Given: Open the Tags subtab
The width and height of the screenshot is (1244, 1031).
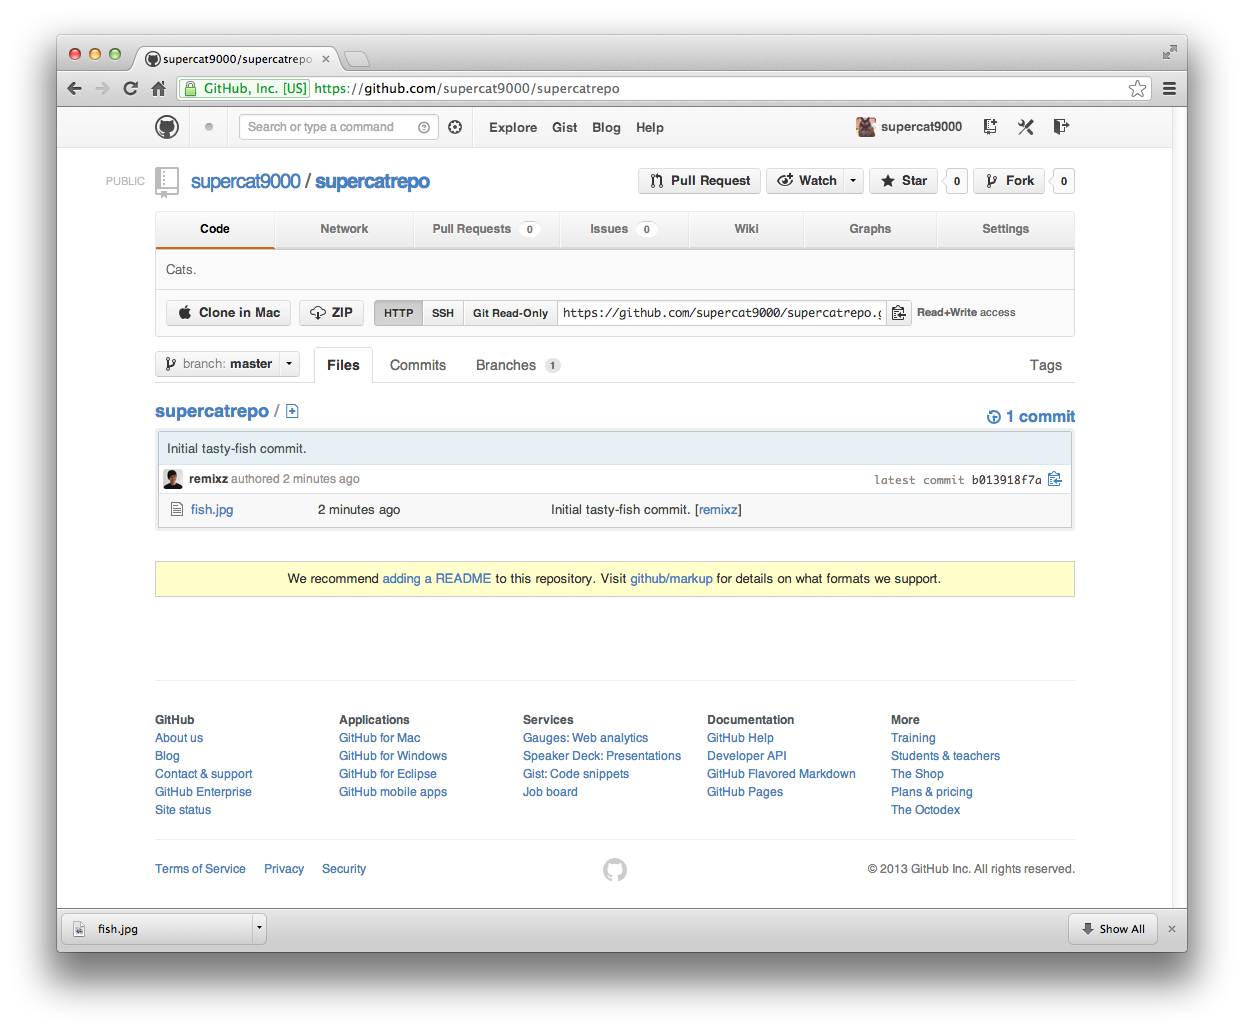Looking at the screenshot, I should coord(1046,365).
